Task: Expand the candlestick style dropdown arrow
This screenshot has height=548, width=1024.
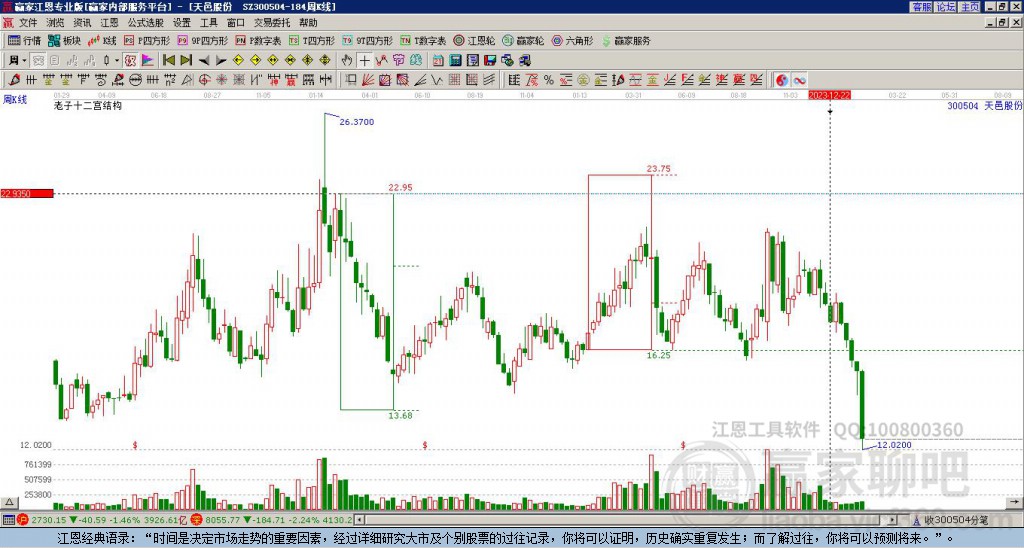Action: click(117, 61)
